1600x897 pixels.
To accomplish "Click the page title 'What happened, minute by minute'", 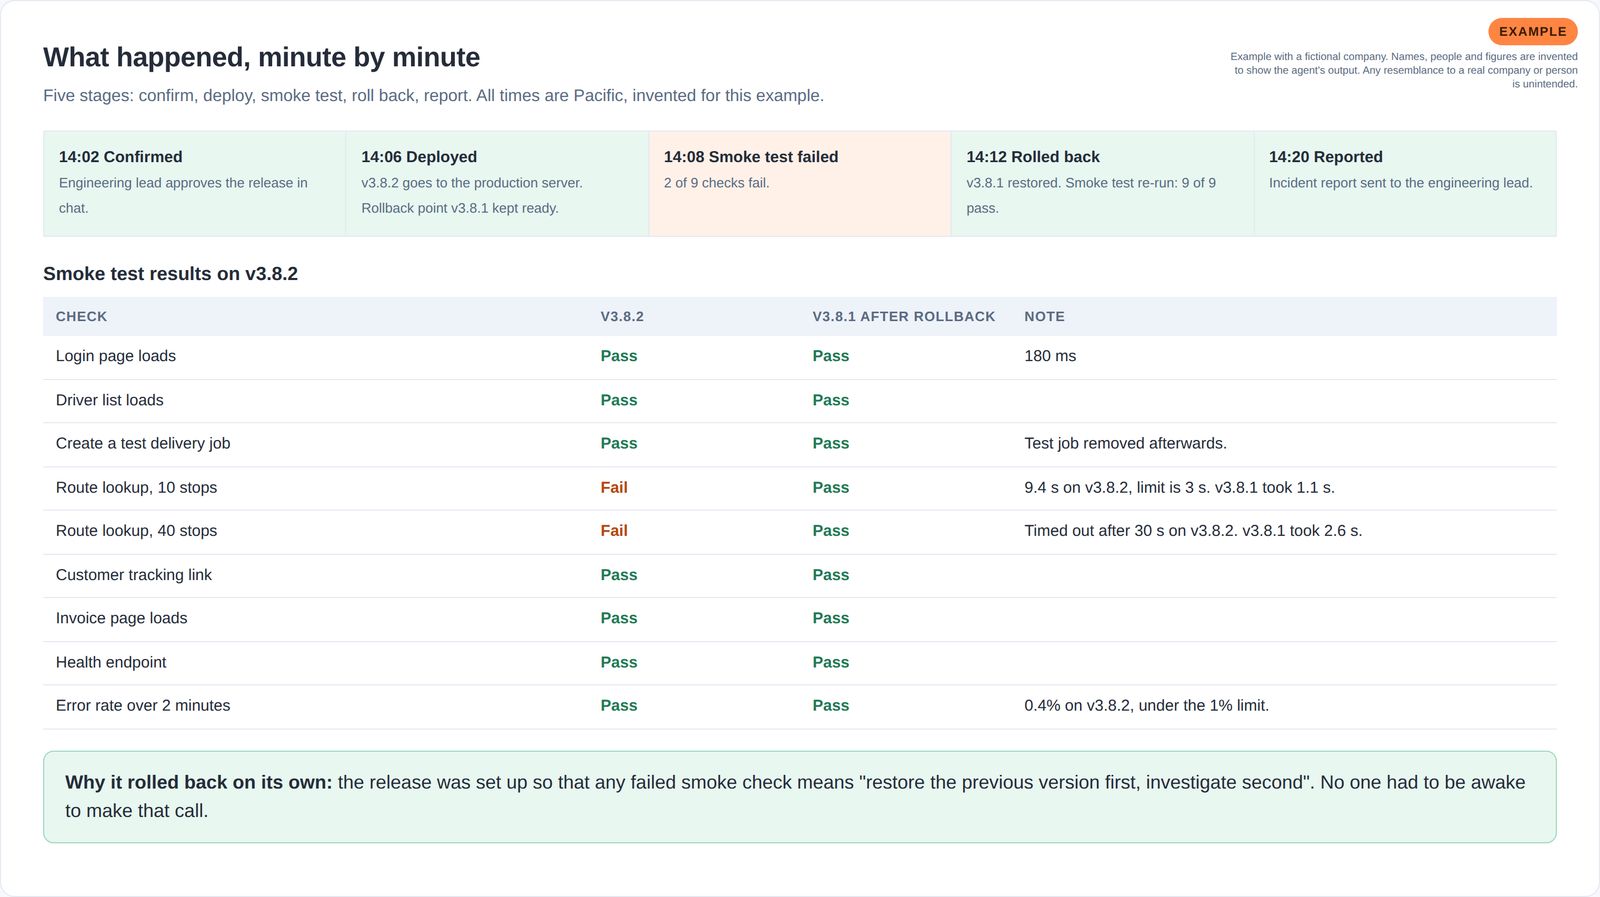I will 261,57.
